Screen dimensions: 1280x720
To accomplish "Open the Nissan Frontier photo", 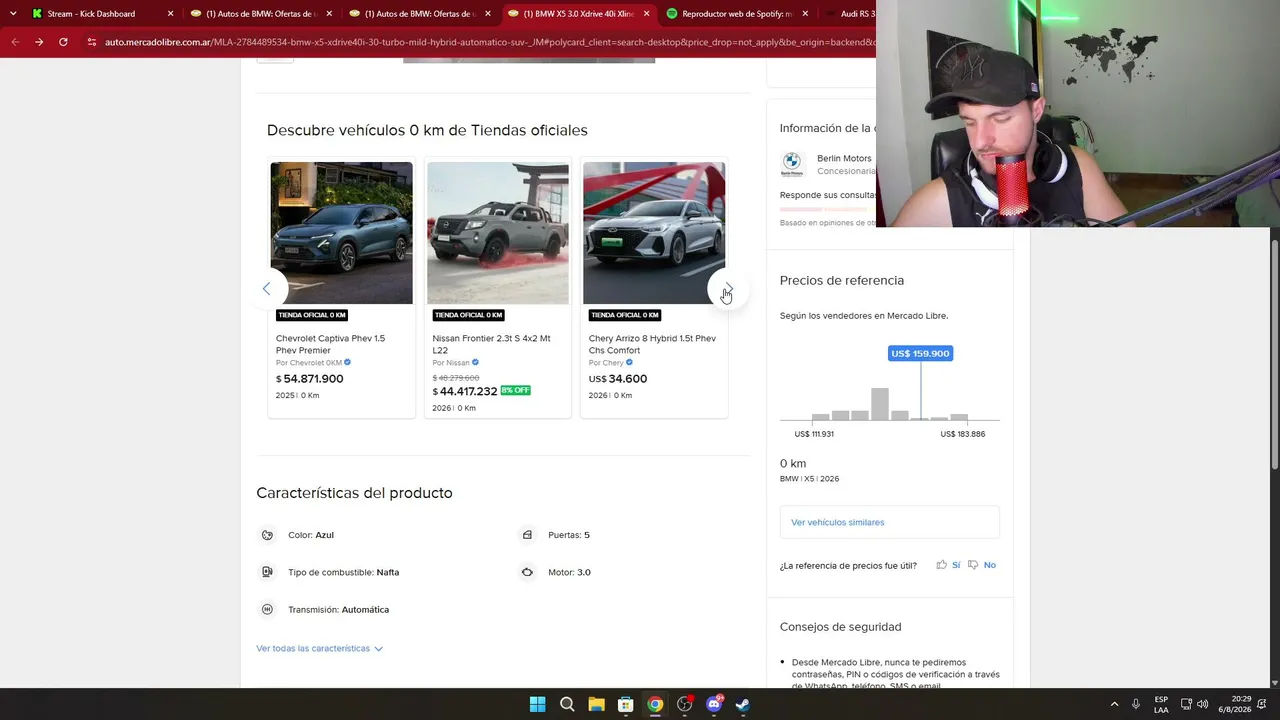I will click(x=498, y=233).
